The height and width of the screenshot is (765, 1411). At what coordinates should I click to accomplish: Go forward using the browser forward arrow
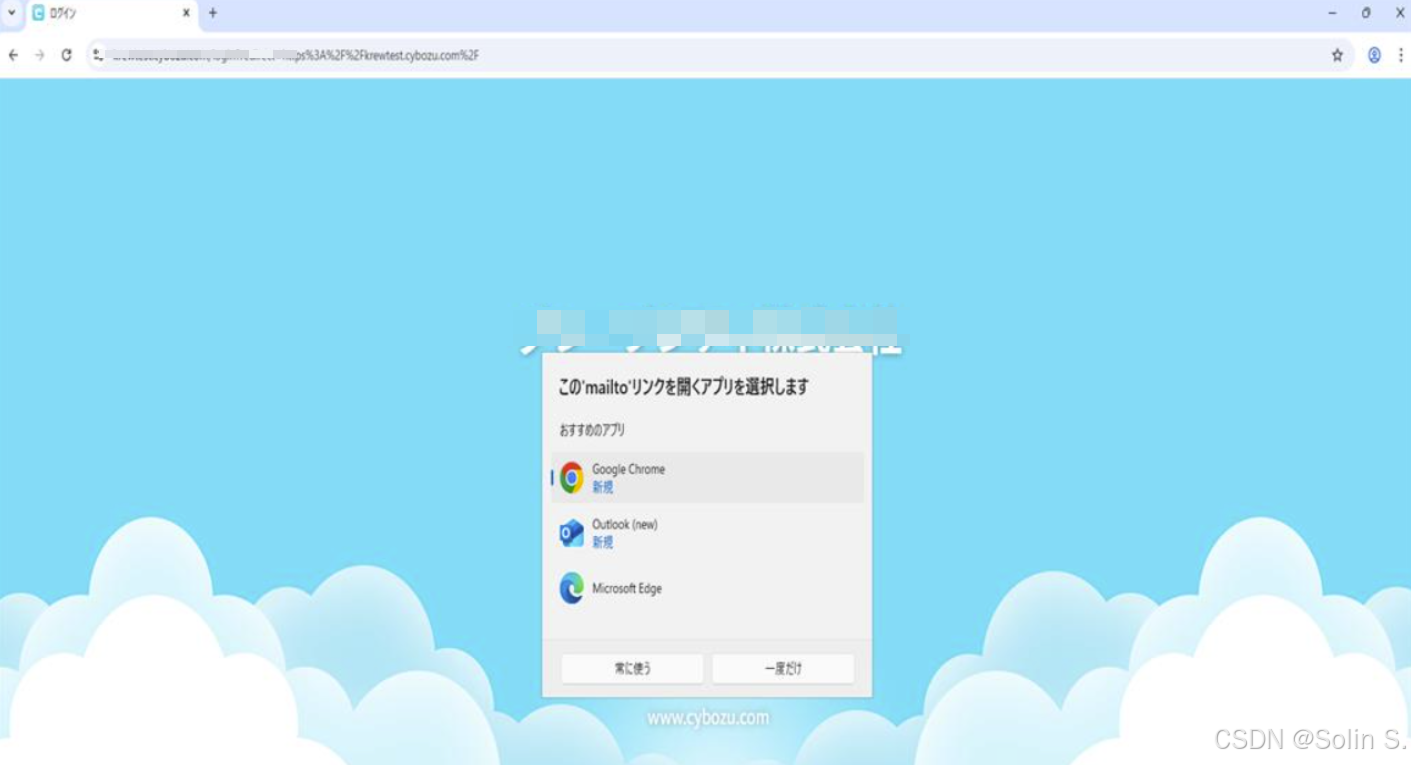pos(40,55)
